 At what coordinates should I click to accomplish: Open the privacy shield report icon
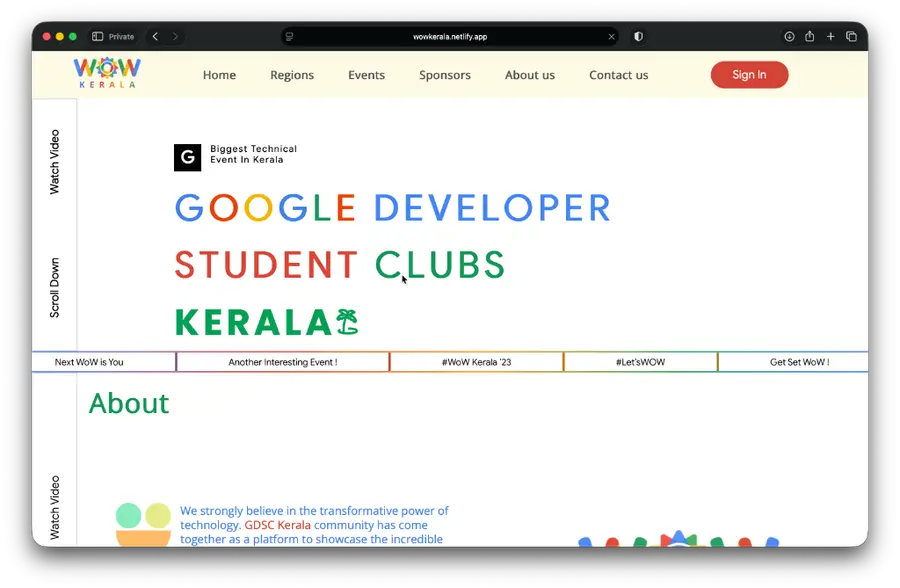(x=638, y=36)
